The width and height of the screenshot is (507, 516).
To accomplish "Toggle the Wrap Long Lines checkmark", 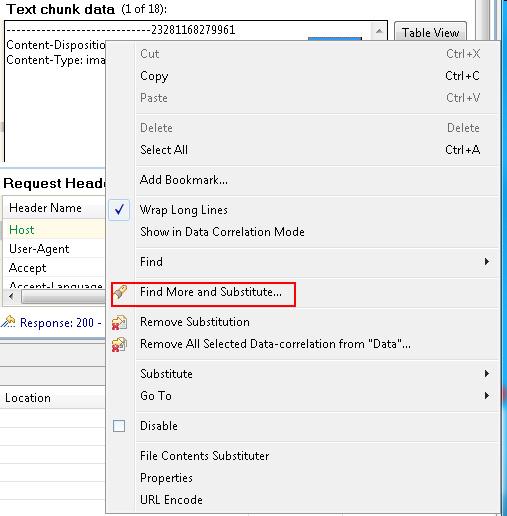I will pyautogui.click(x=119, y=210).
